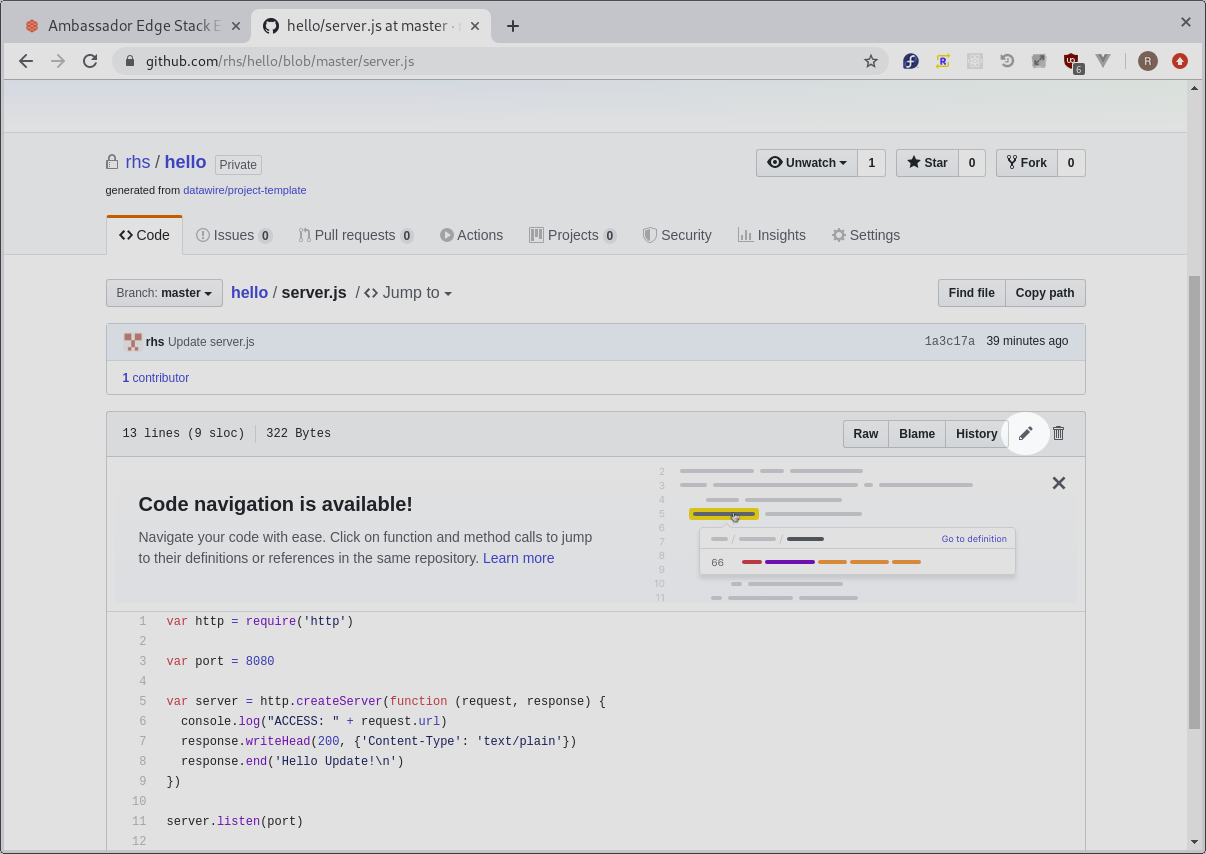This screenshot has height=854, width=1206.
Task: Reload the page
Action: [90, 61]
